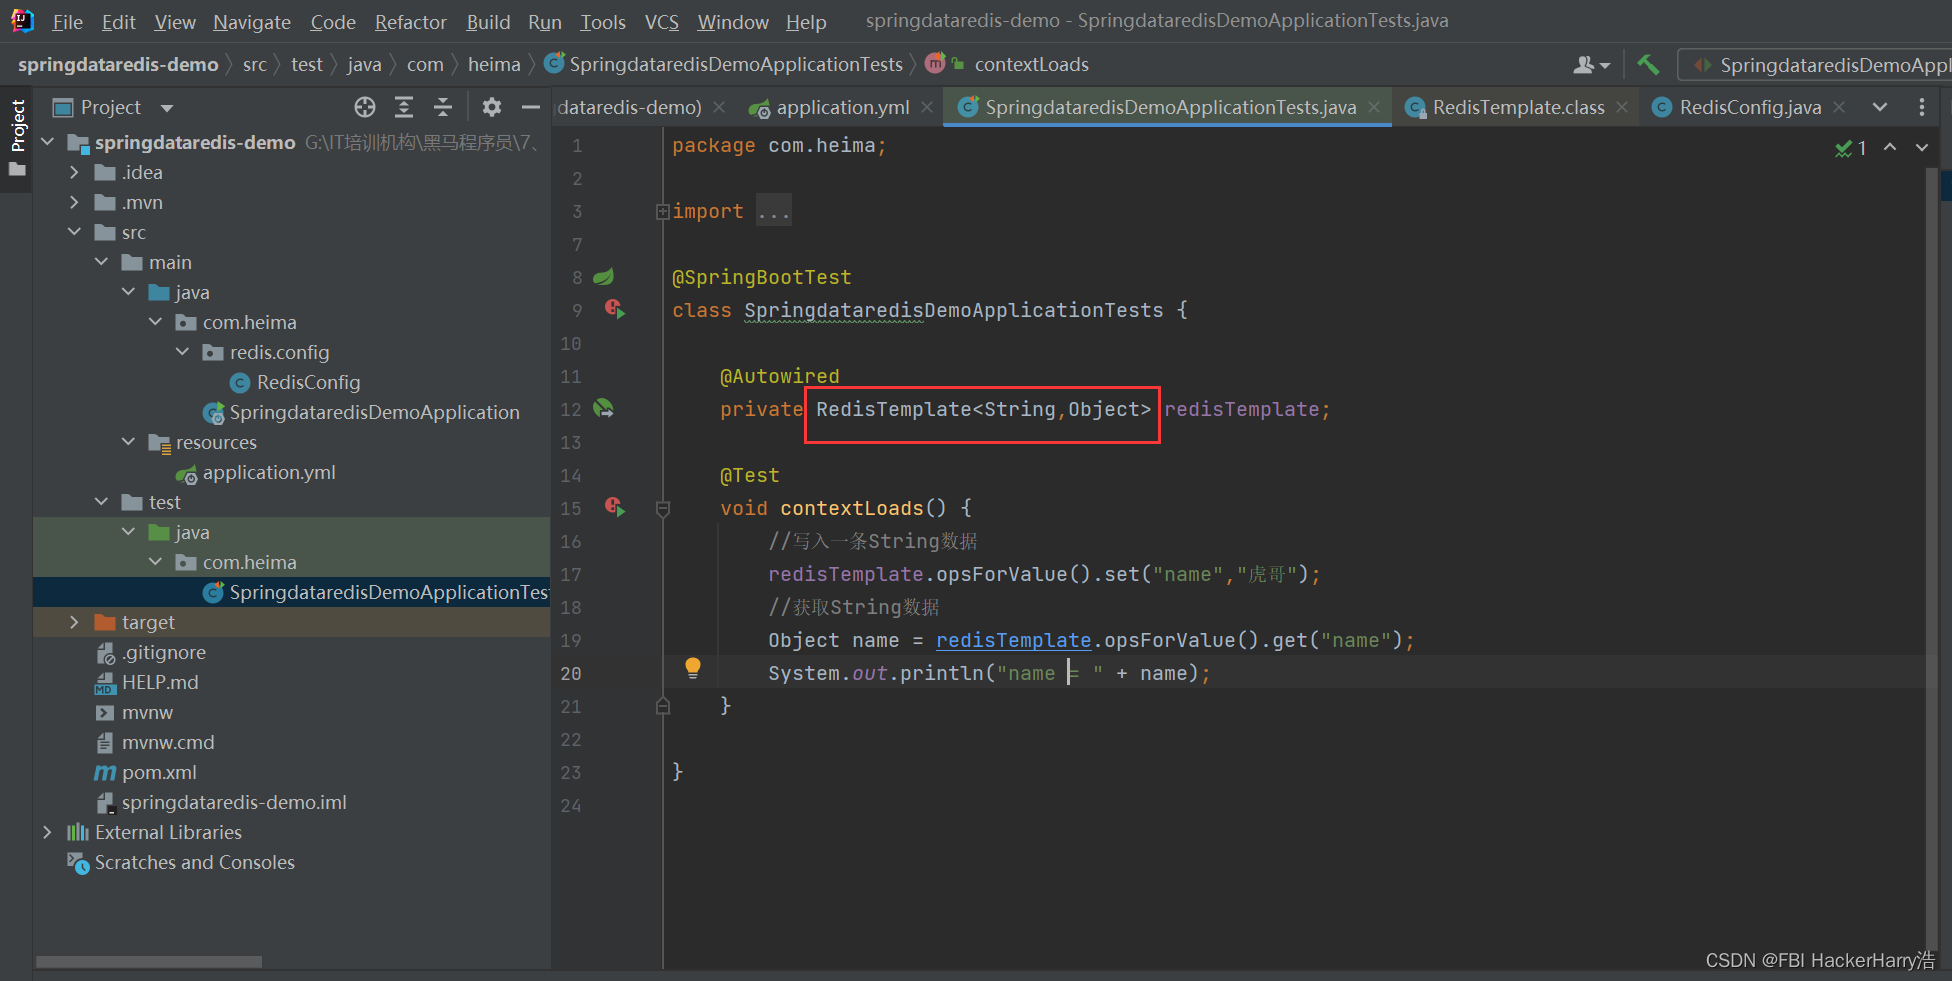Viewport: 1952px width, 981px height.
Task: Open the Edit menu
Action: pyautogui.click(x=118, y=22)
